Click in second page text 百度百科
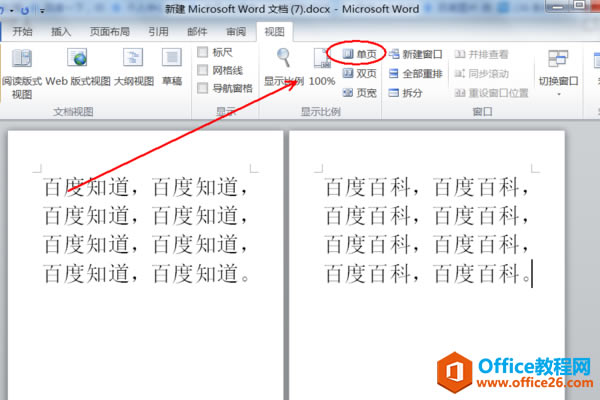The width and height of the screenshot is (600, 400). pyautogui.click(x=427, y=230)
